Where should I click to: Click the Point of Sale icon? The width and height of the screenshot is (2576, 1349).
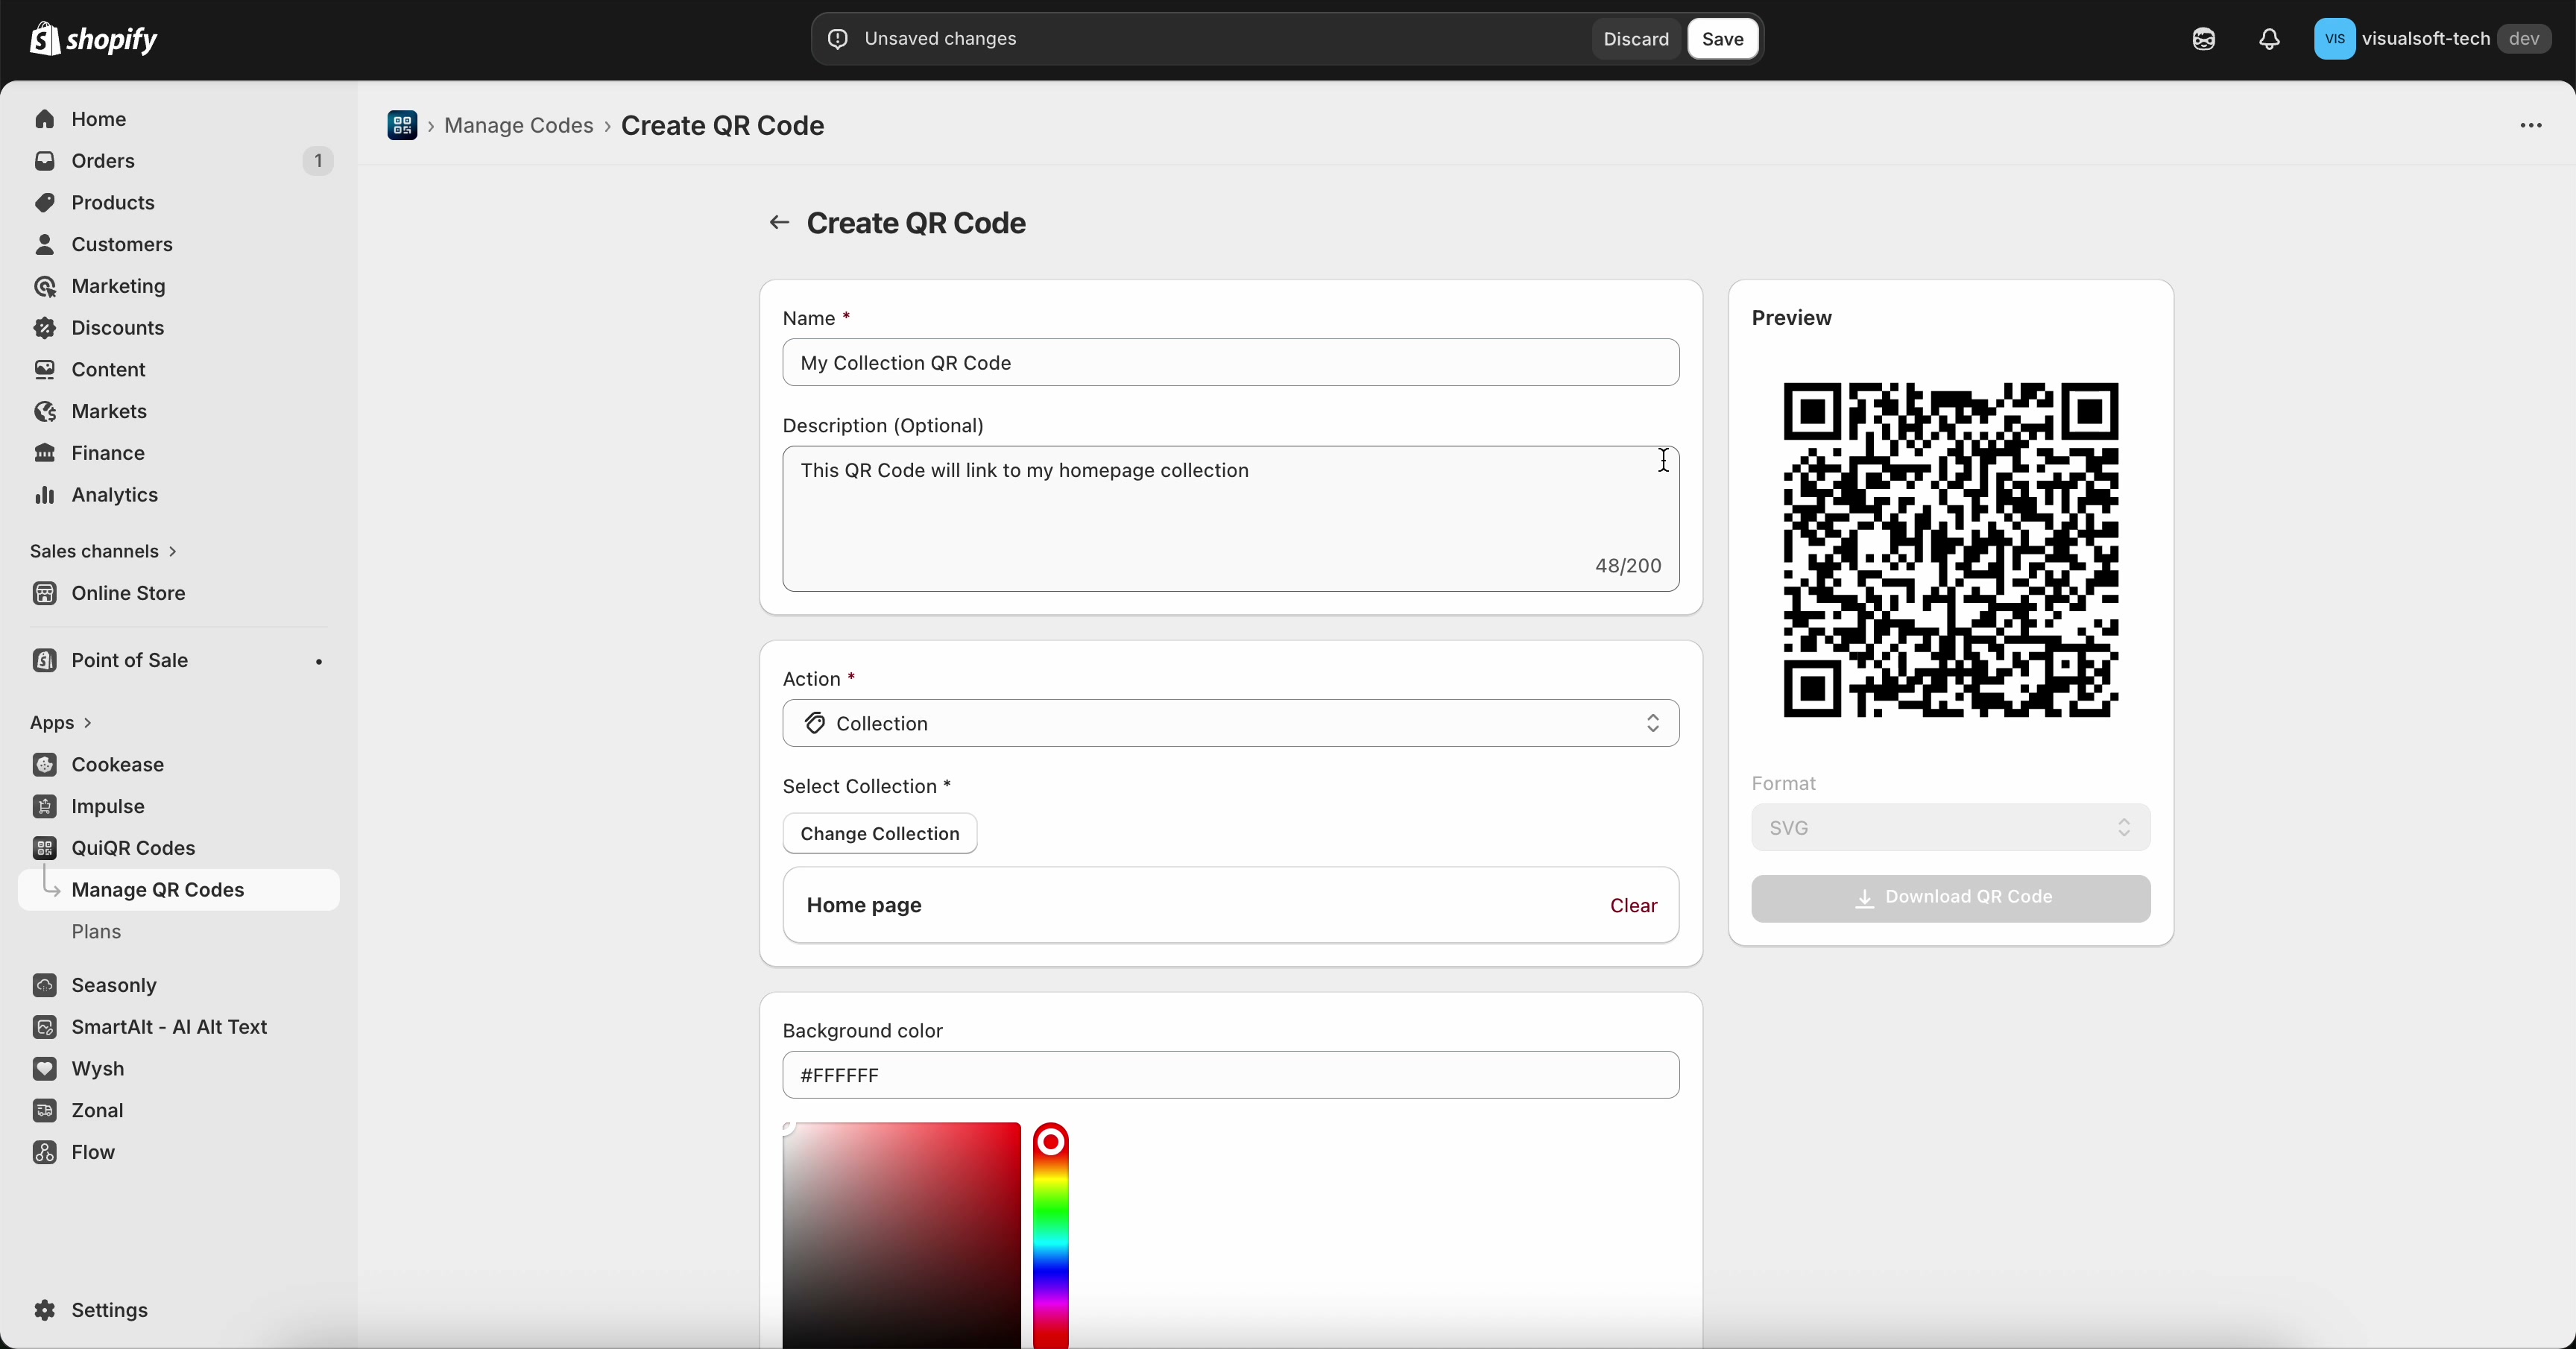point(45,660)
